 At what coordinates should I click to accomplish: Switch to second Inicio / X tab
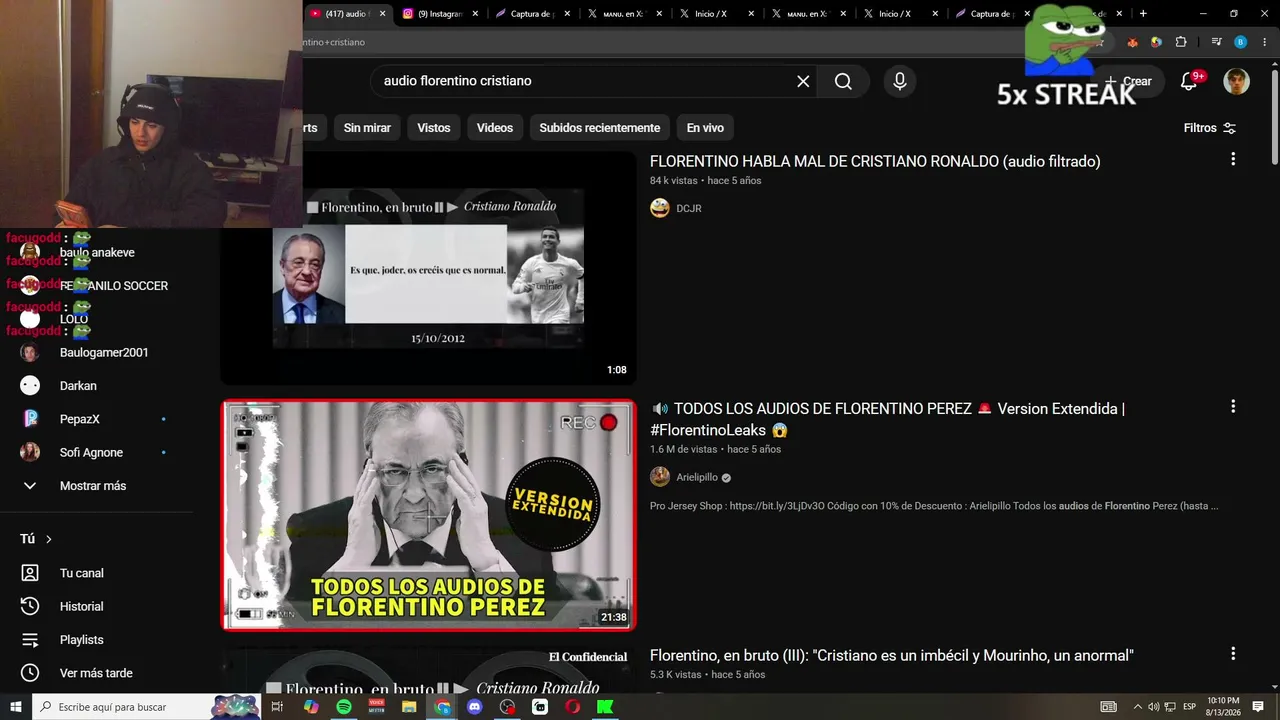[900, 14]
